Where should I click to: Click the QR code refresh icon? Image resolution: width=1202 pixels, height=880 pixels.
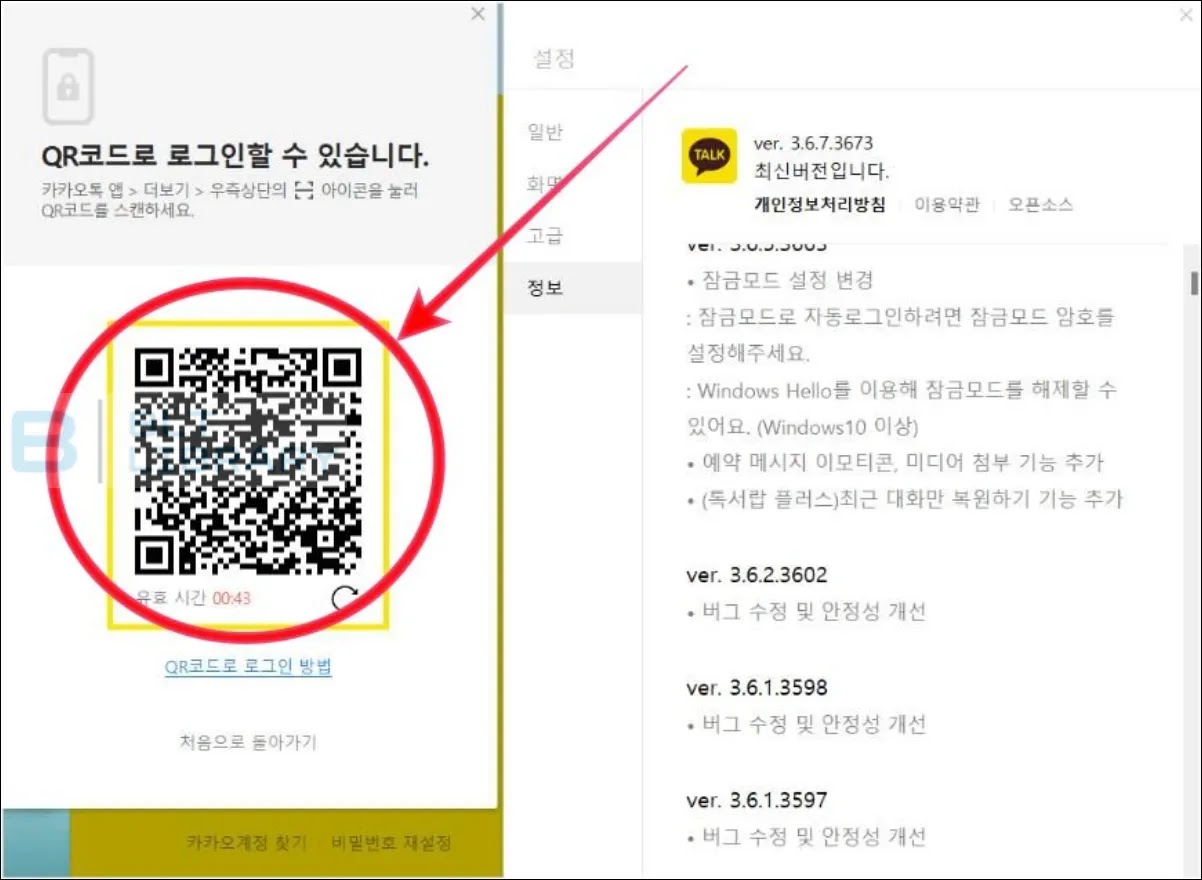[x=345, y=598]
